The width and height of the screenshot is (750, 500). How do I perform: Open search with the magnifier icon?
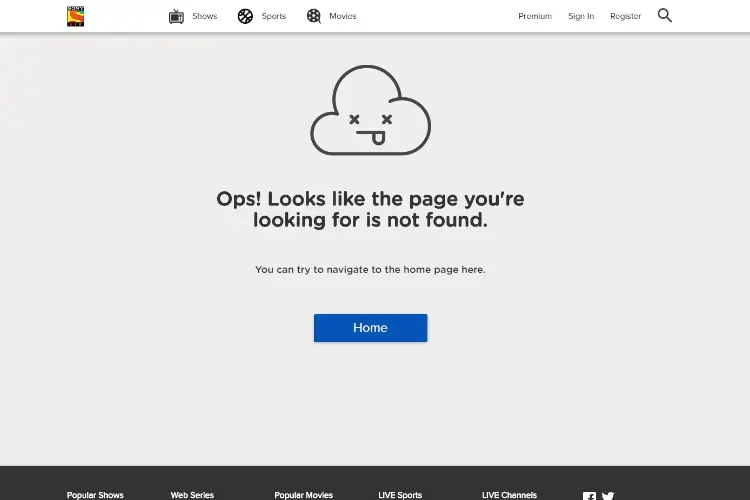[664, 15]
